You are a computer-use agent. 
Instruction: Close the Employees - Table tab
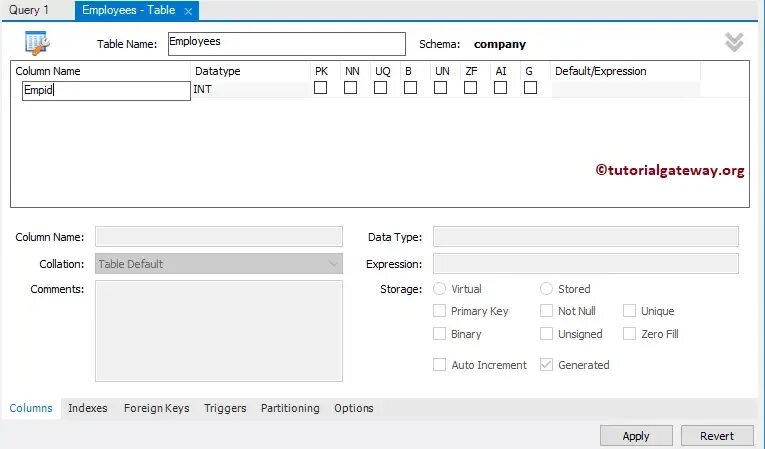188,11
